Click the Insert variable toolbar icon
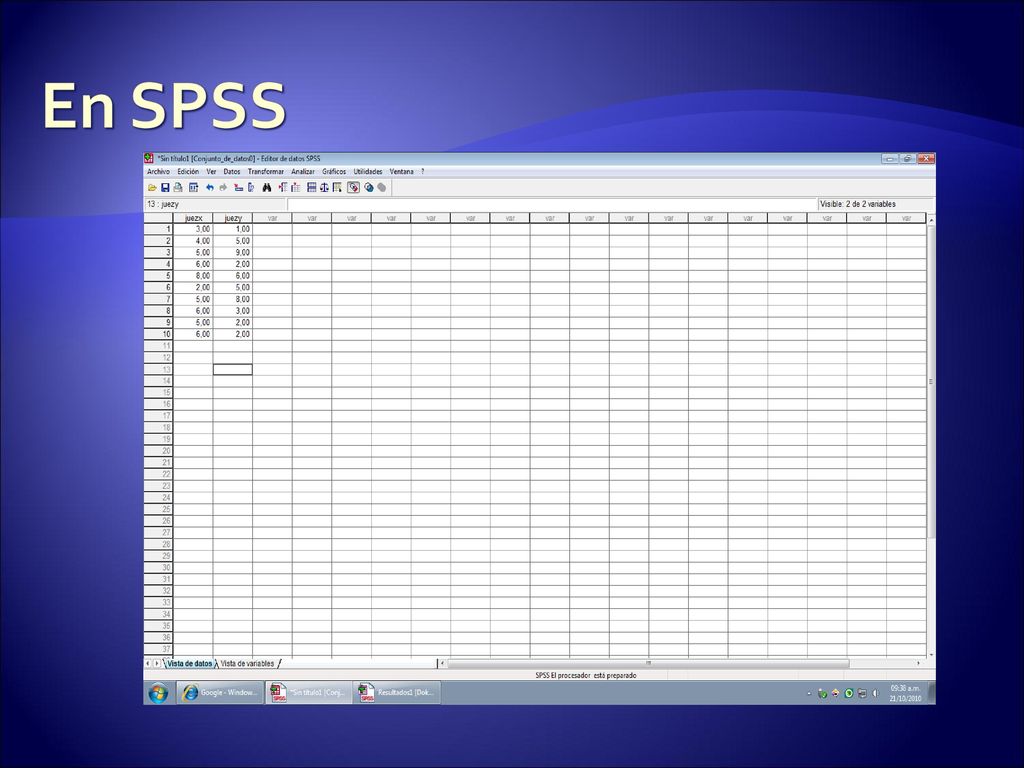This screenshot has height=768, width=1024. click(x=295, y=187)
